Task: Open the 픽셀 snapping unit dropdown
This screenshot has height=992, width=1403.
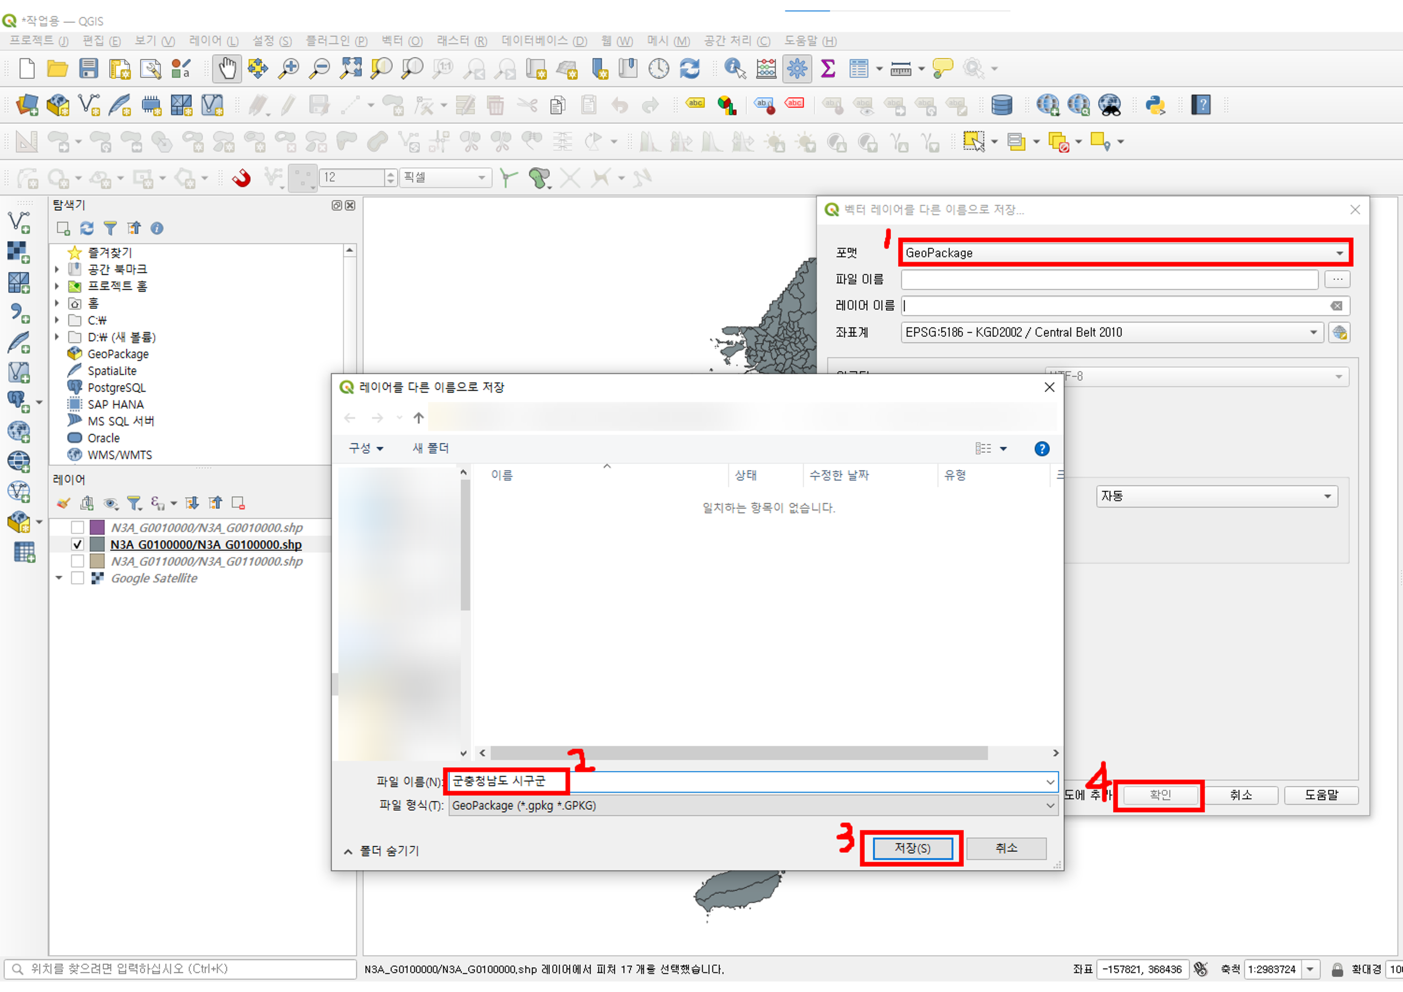Action: 445,178
